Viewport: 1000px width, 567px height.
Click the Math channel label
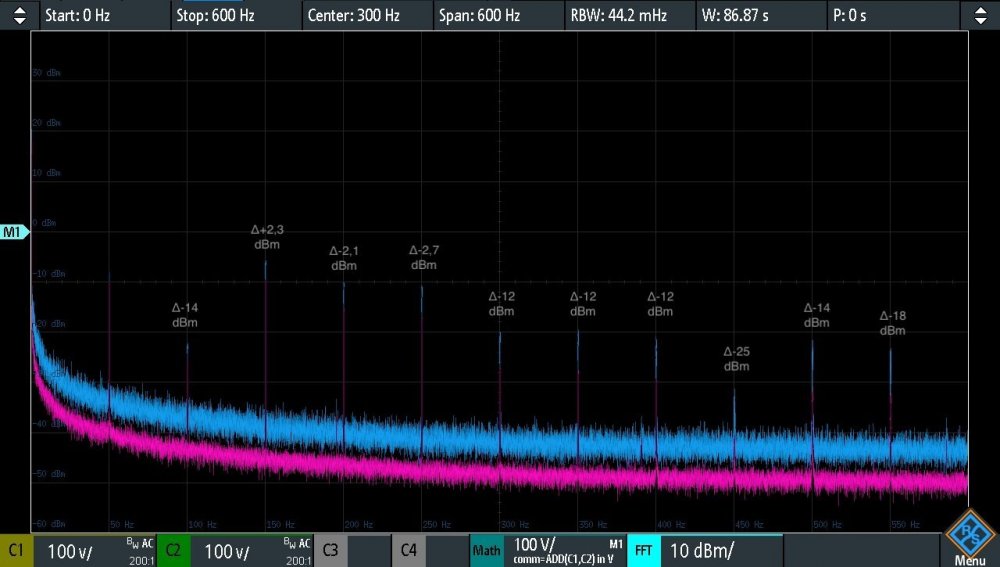click(487, 551)
